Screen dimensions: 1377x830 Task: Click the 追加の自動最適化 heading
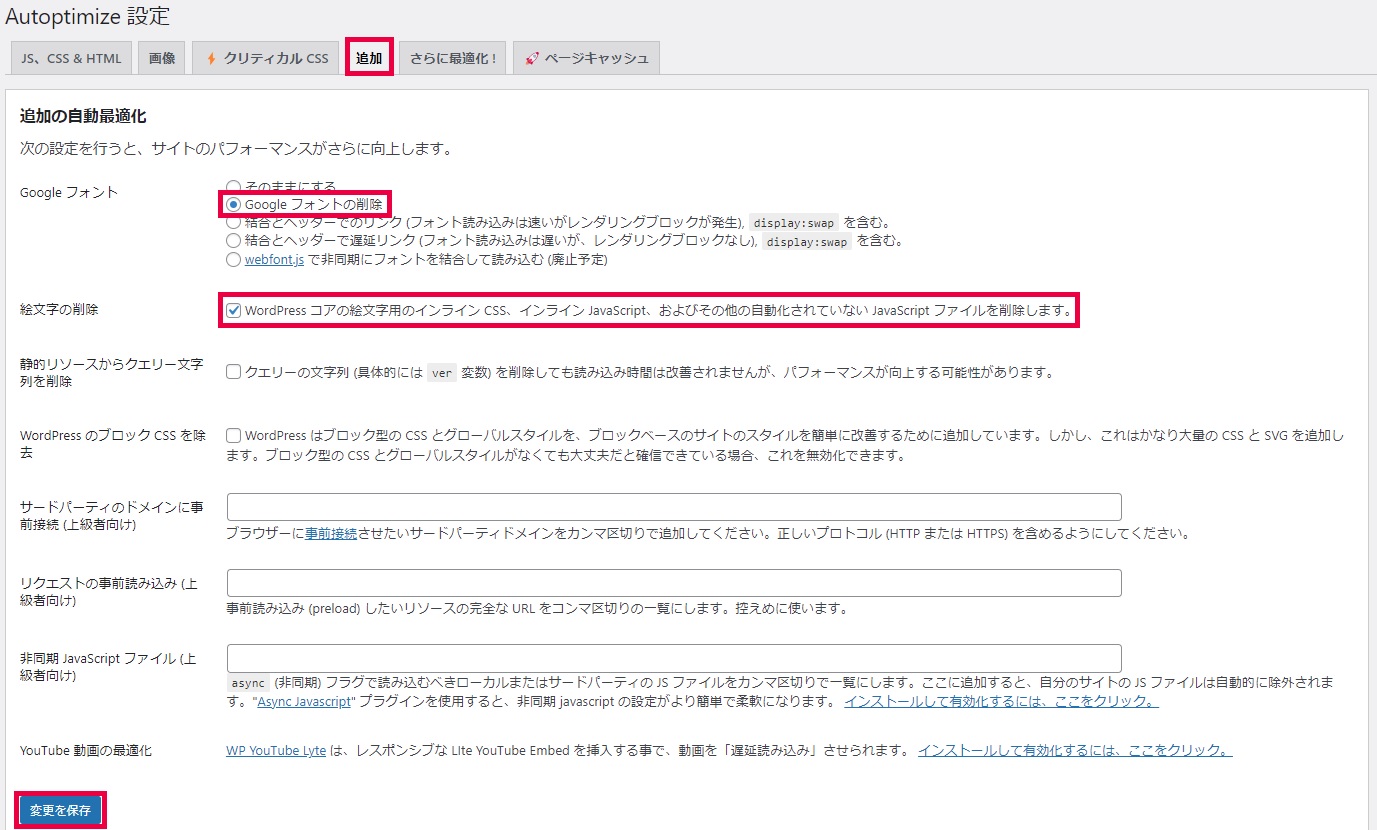point(83,117)
